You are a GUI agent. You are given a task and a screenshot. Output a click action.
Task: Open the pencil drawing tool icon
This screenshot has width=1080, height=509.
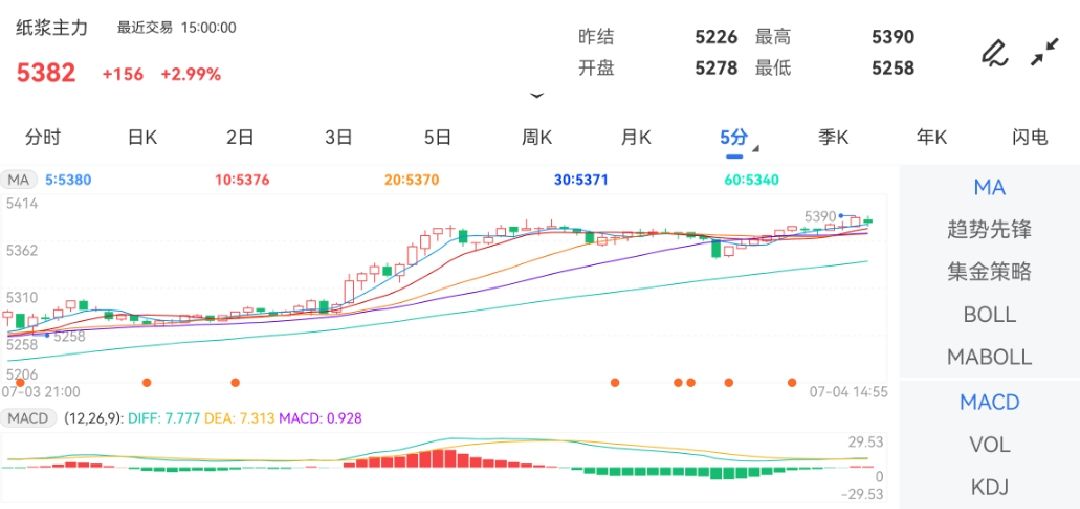point(995,53)
